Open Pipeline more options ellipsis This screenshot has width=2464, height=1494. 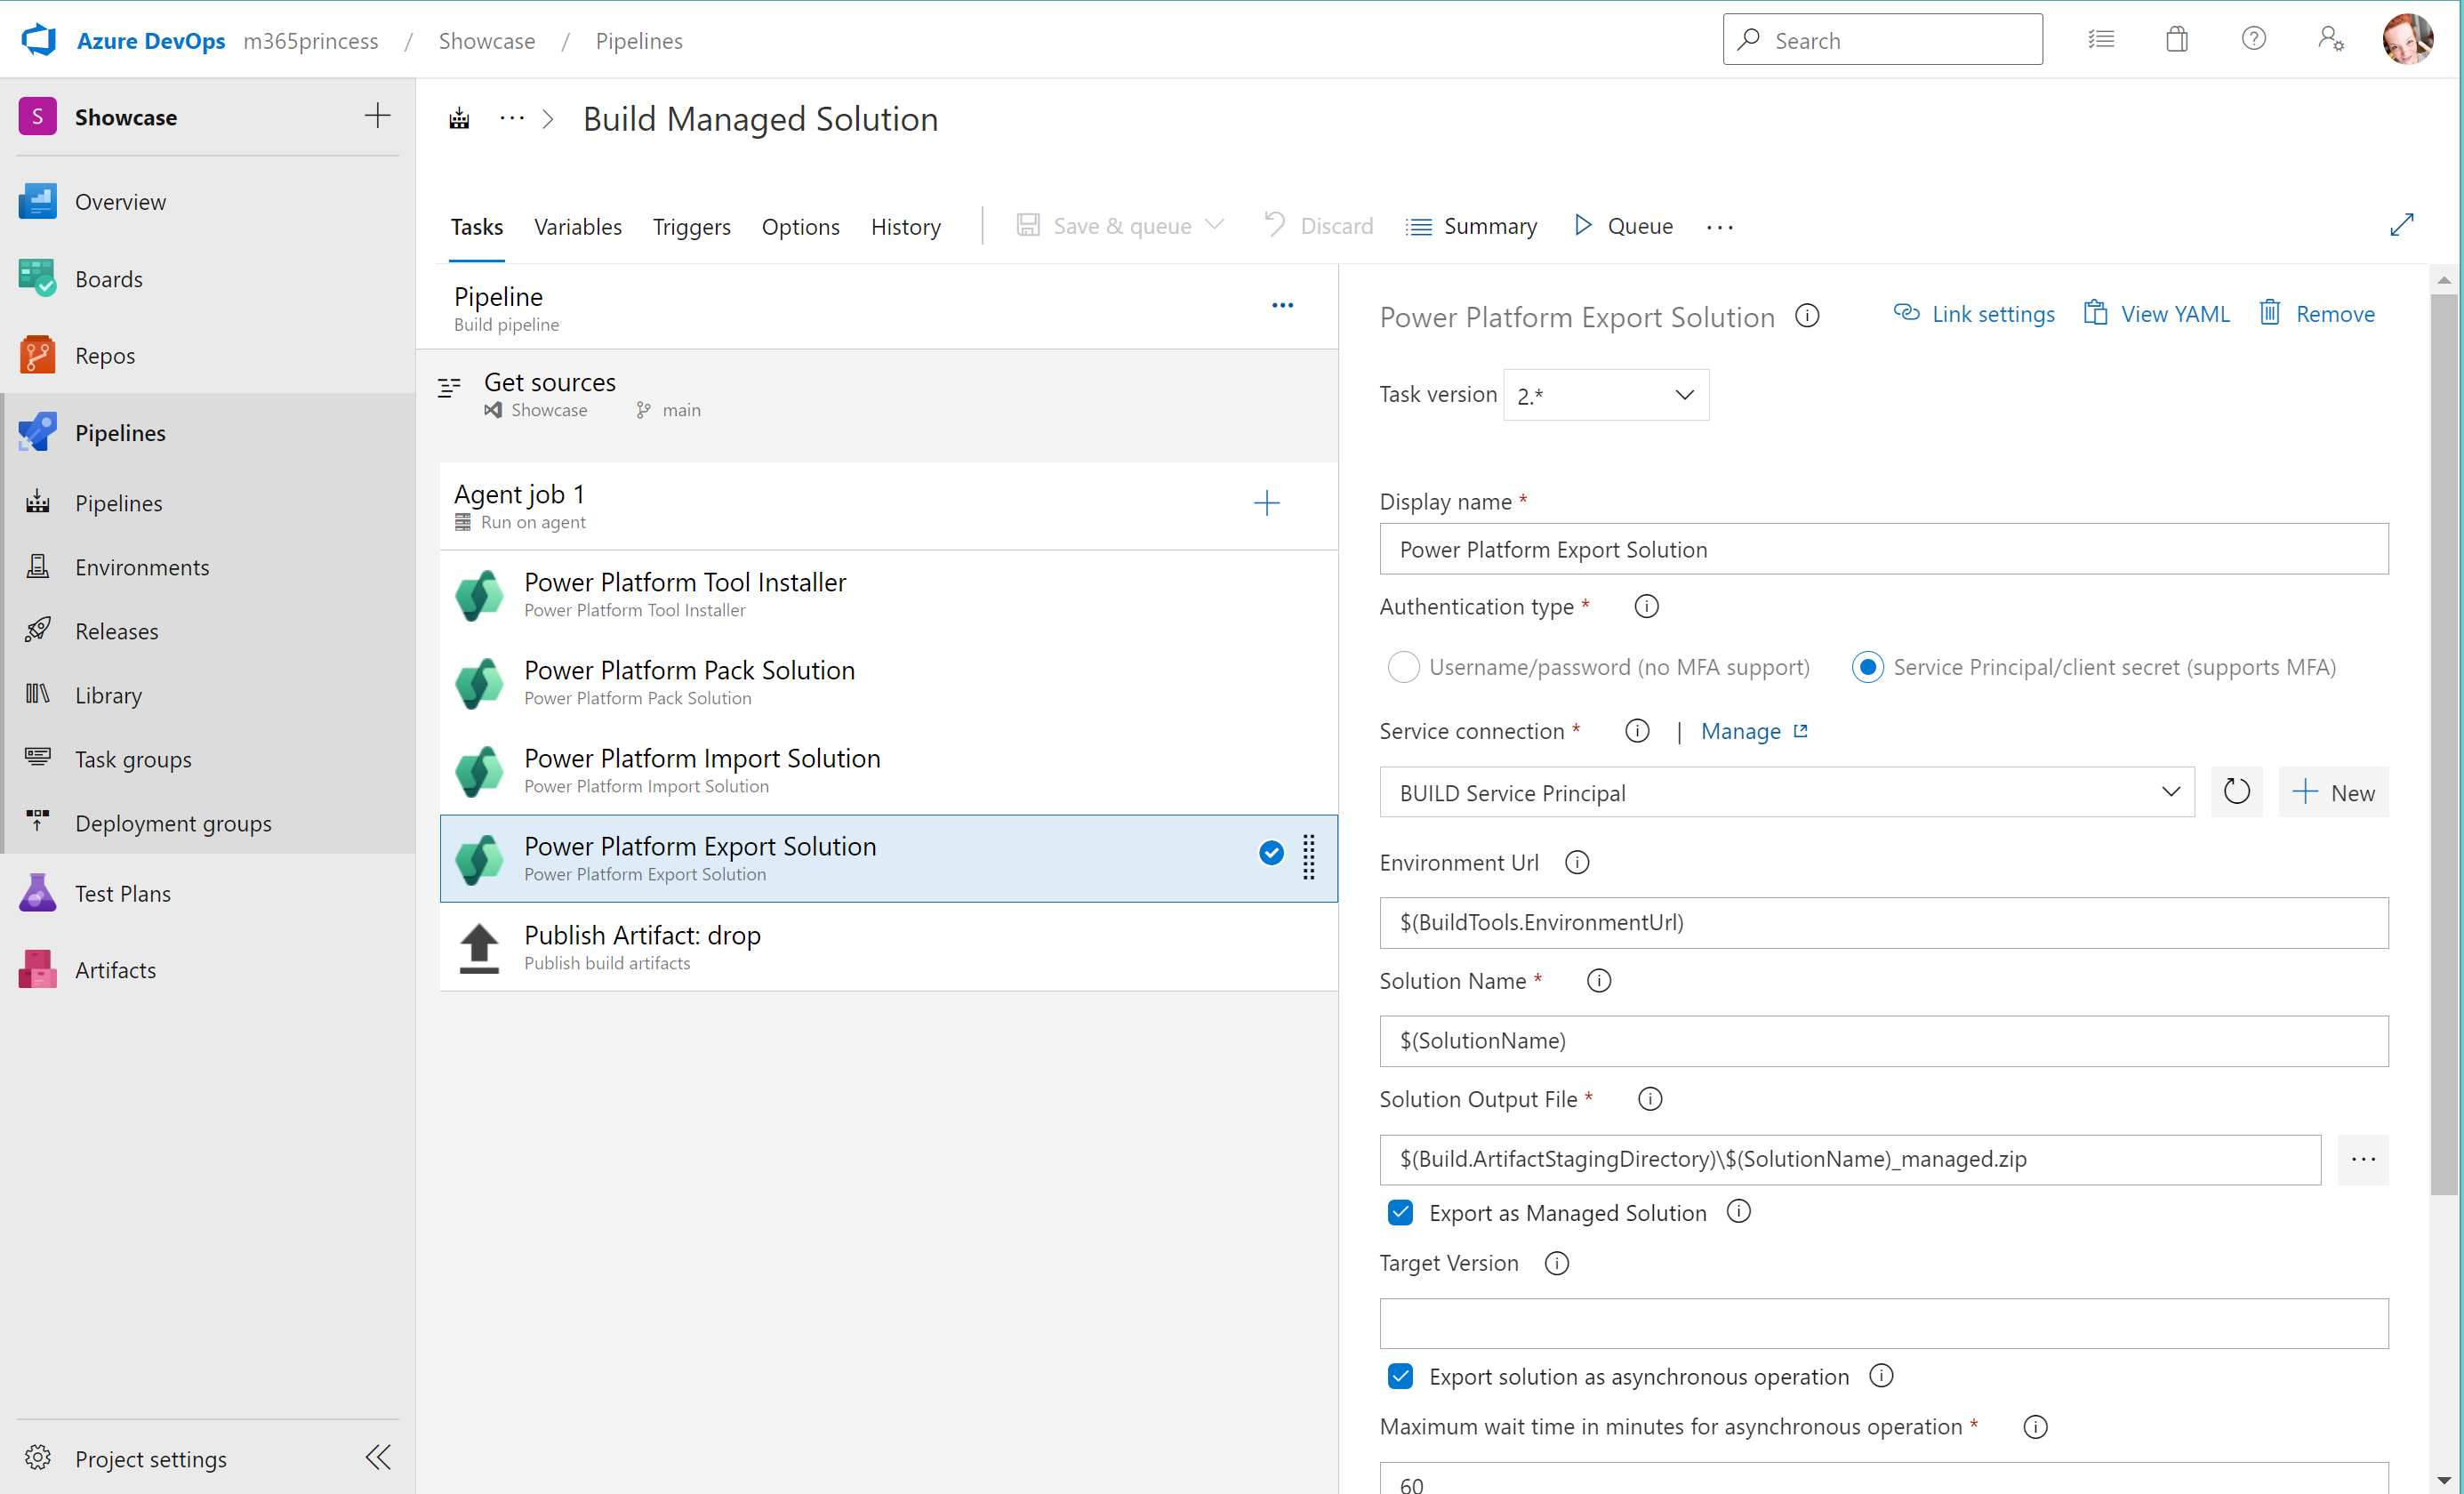[1282, 306]
